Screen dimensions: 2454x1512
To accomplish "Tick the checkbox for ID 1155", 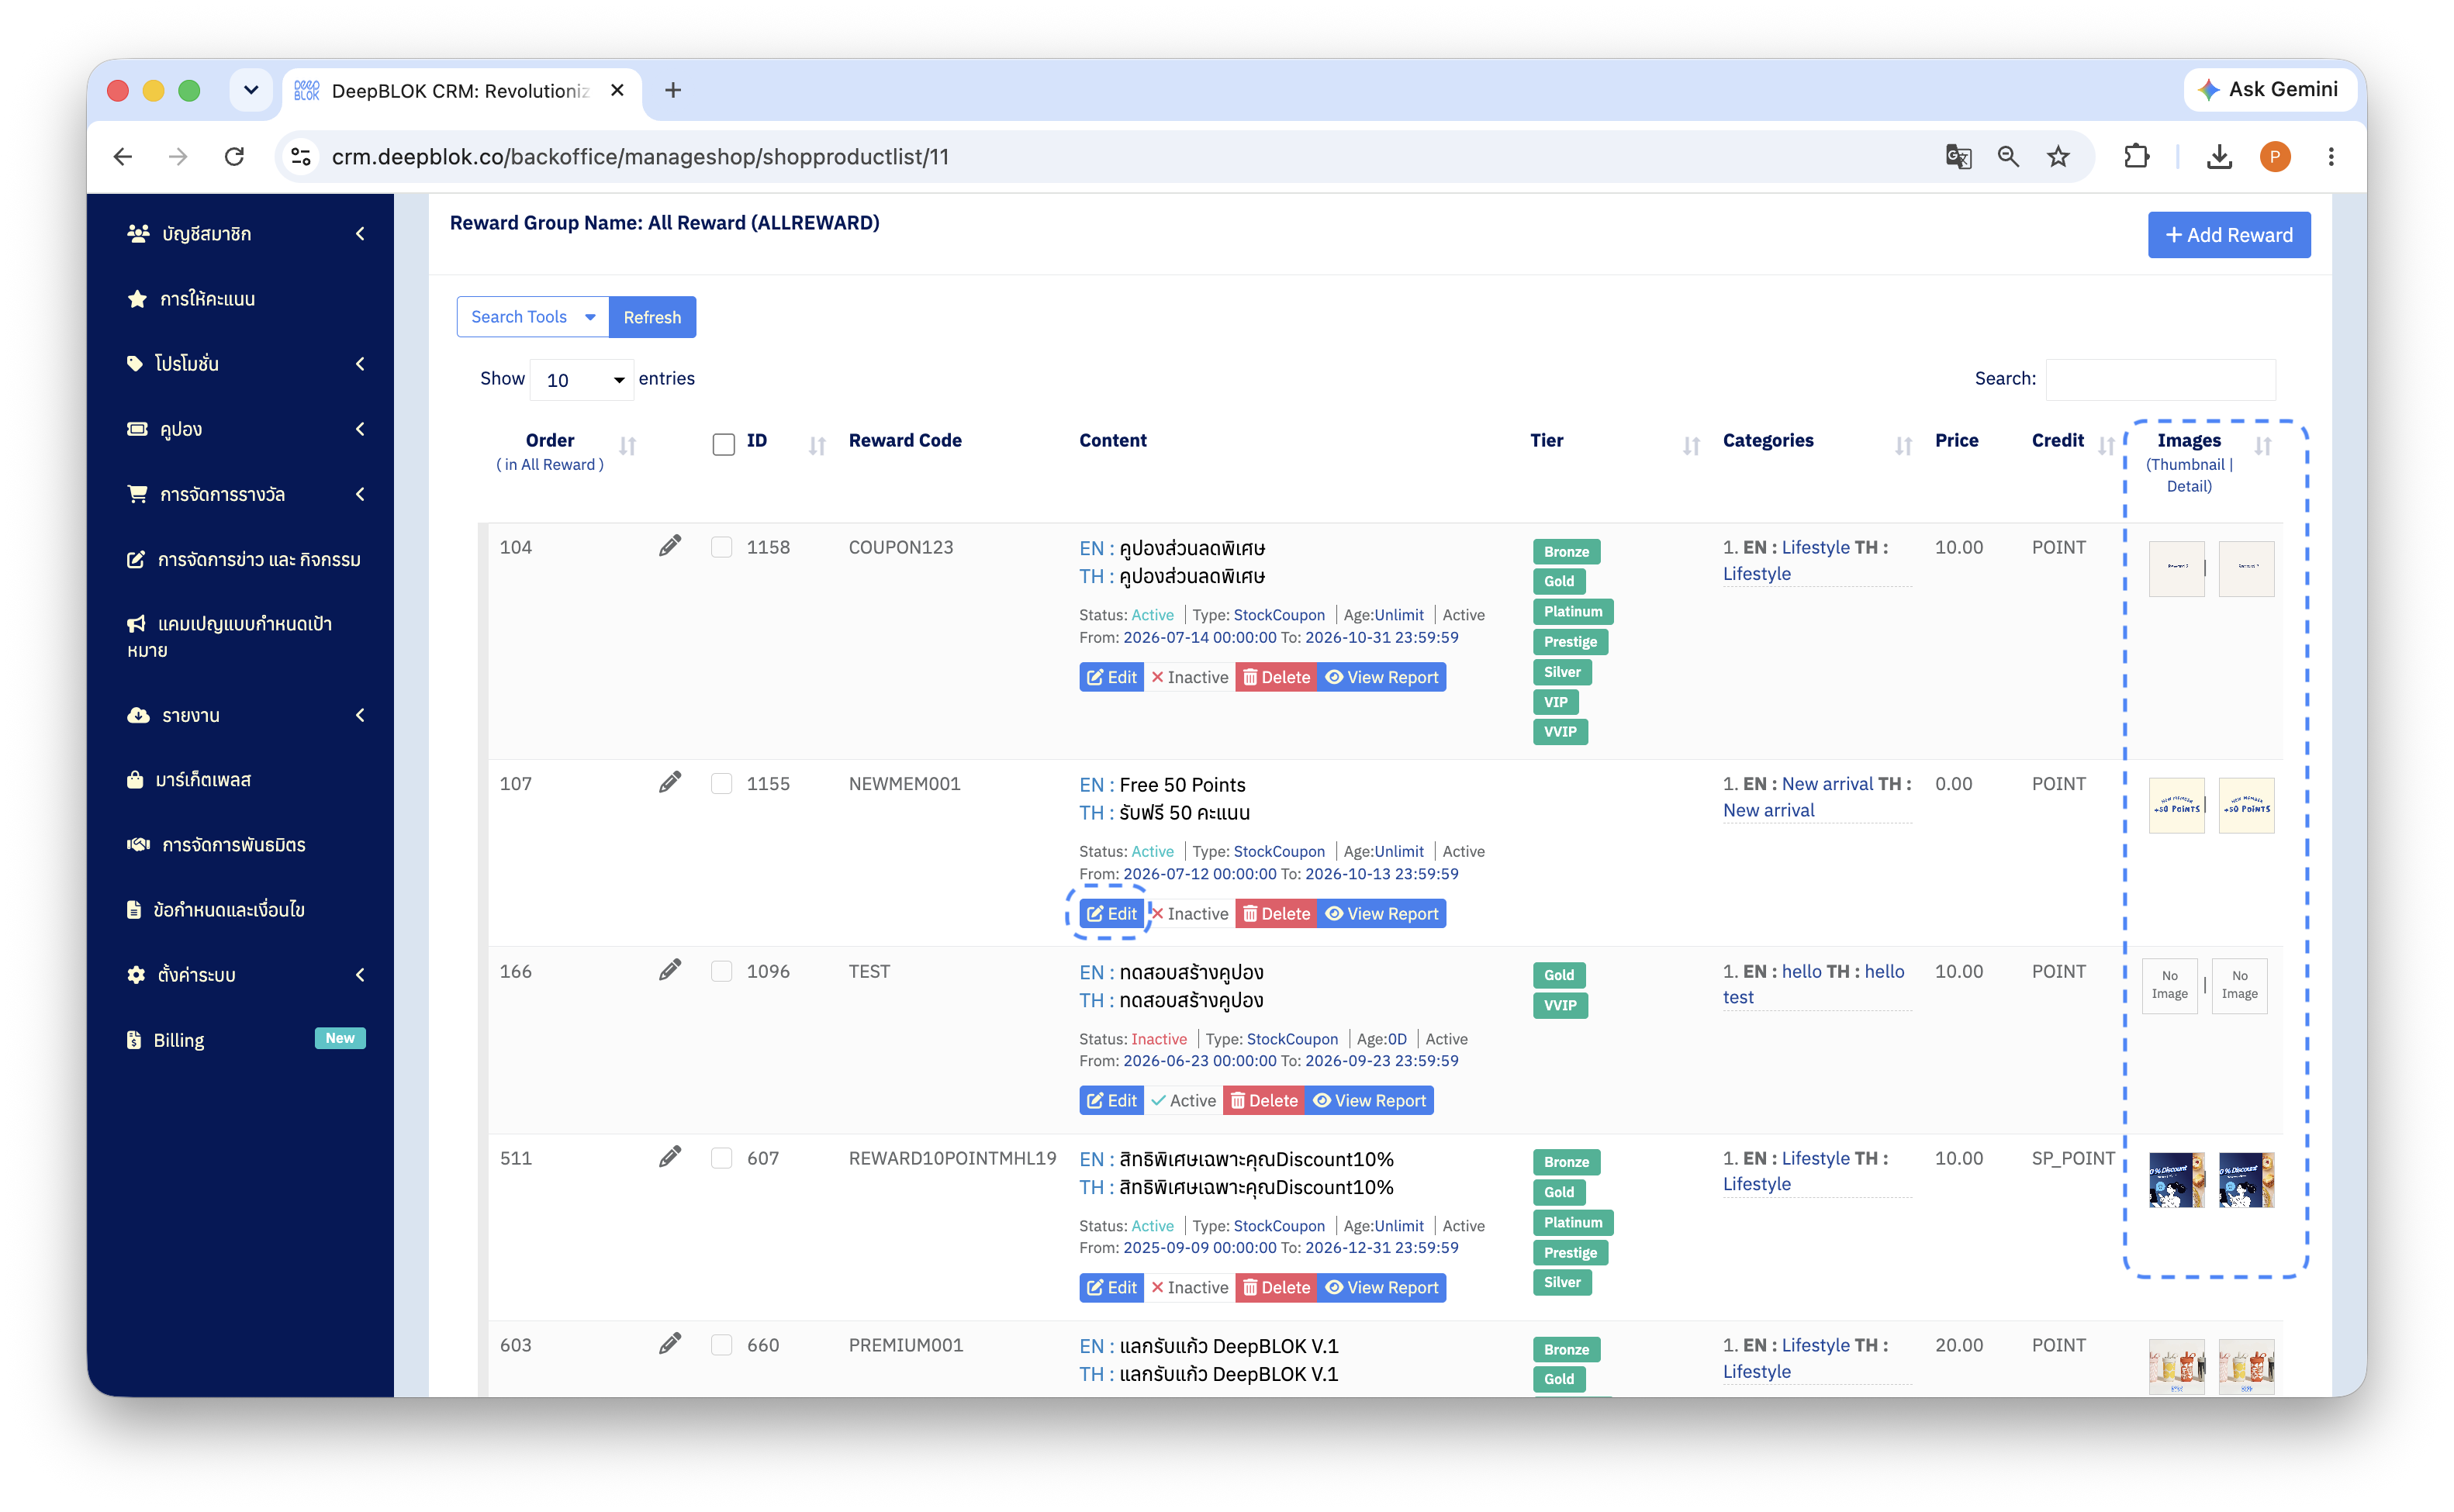I will pyautogui.click(x=721, y=783).
